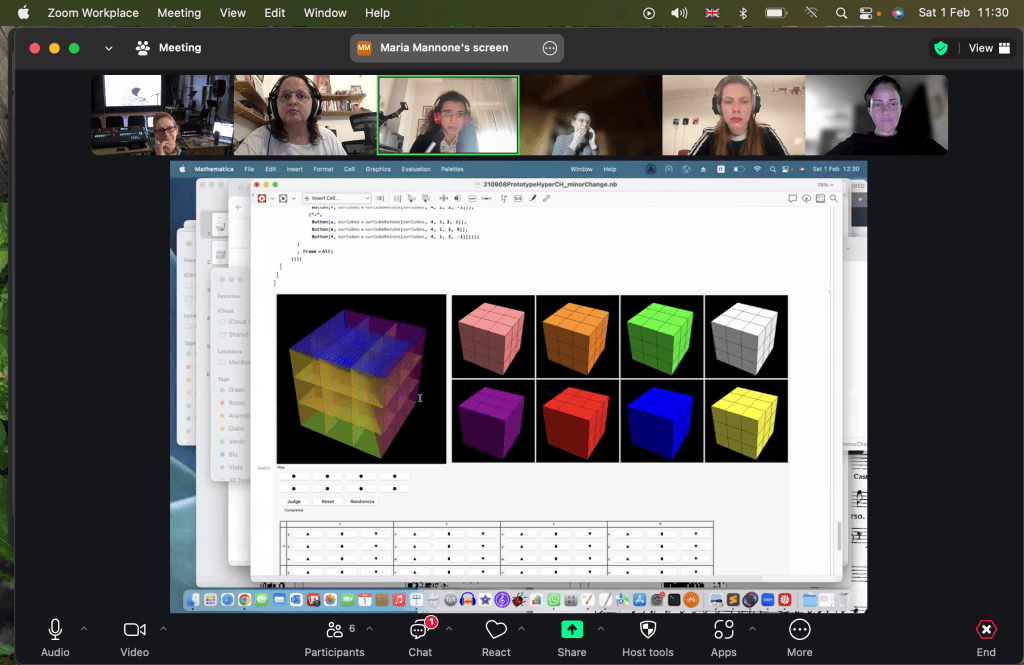This screenshot has width=1024, height=665.
Task: Mute the microphone with the Audio icon
Action: click(55, 629)
